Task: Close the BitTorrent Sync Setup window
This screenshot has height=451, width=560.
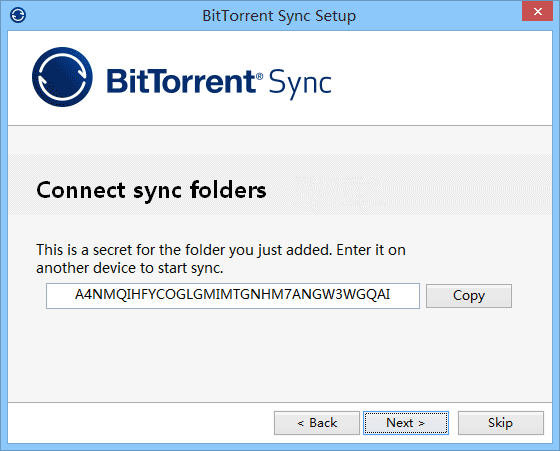Action: 538,11
